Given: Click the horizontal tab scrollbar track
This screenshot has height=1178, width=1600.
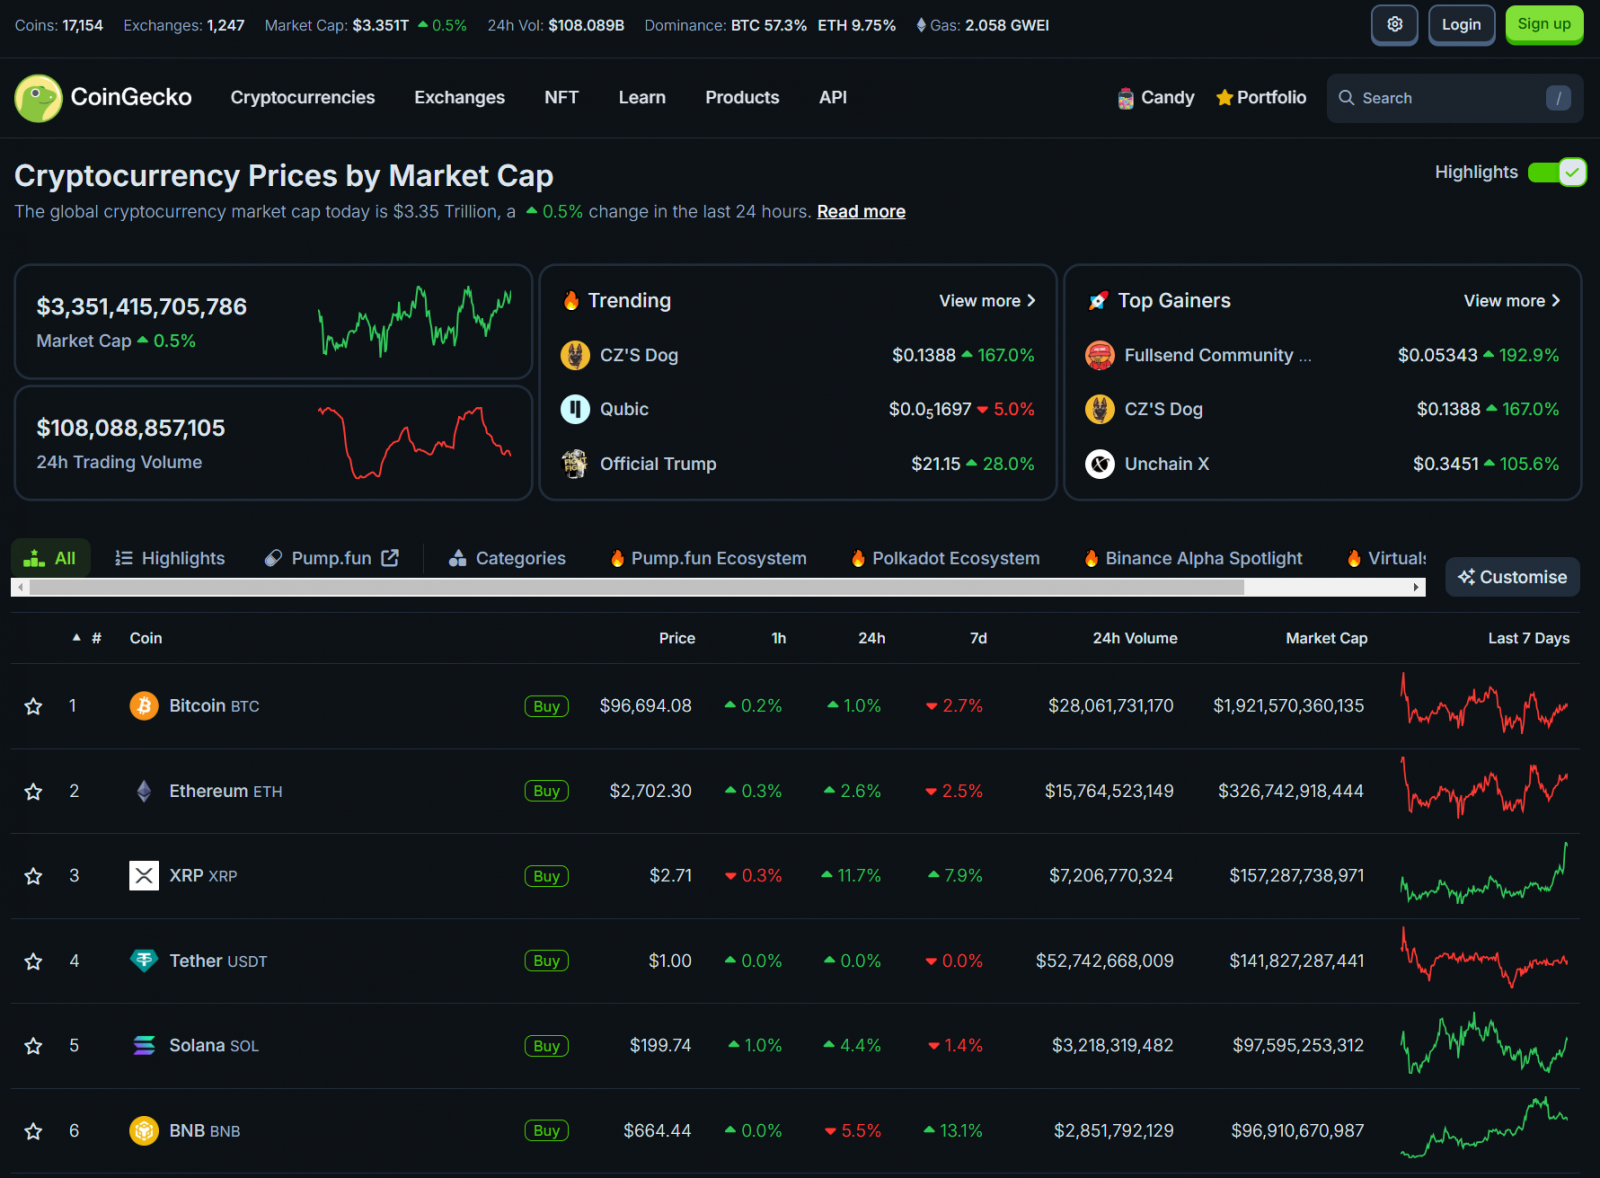Looking at the screenshot, I should pyautogui.click(x=1330, y=588).
